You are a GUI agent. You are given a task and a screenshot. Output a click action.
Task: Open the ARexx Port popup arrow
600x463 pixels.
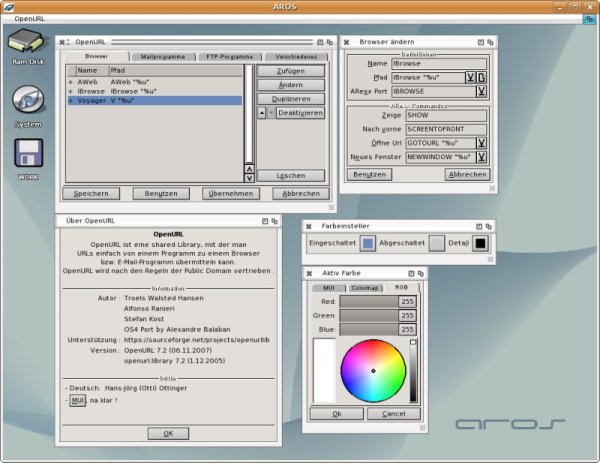481,92
